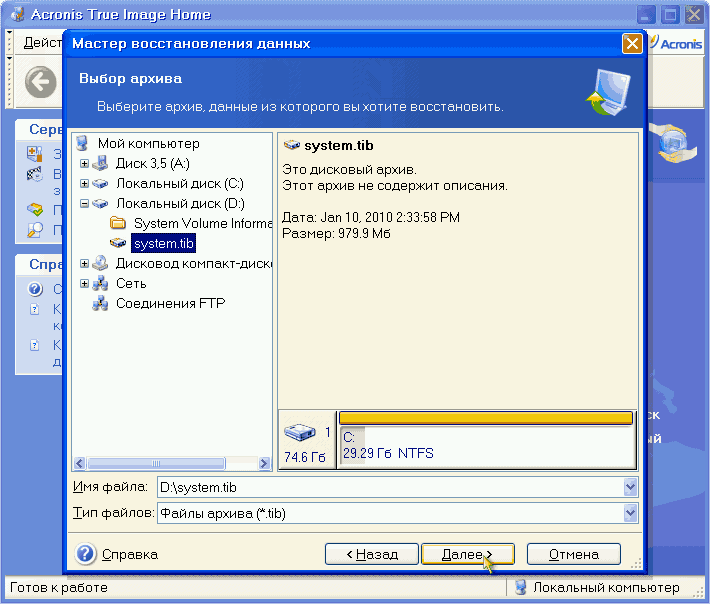Click the Local disk (C:) drive icon
The height and width of the screenshot is (604, 710).
click(100, 183)
